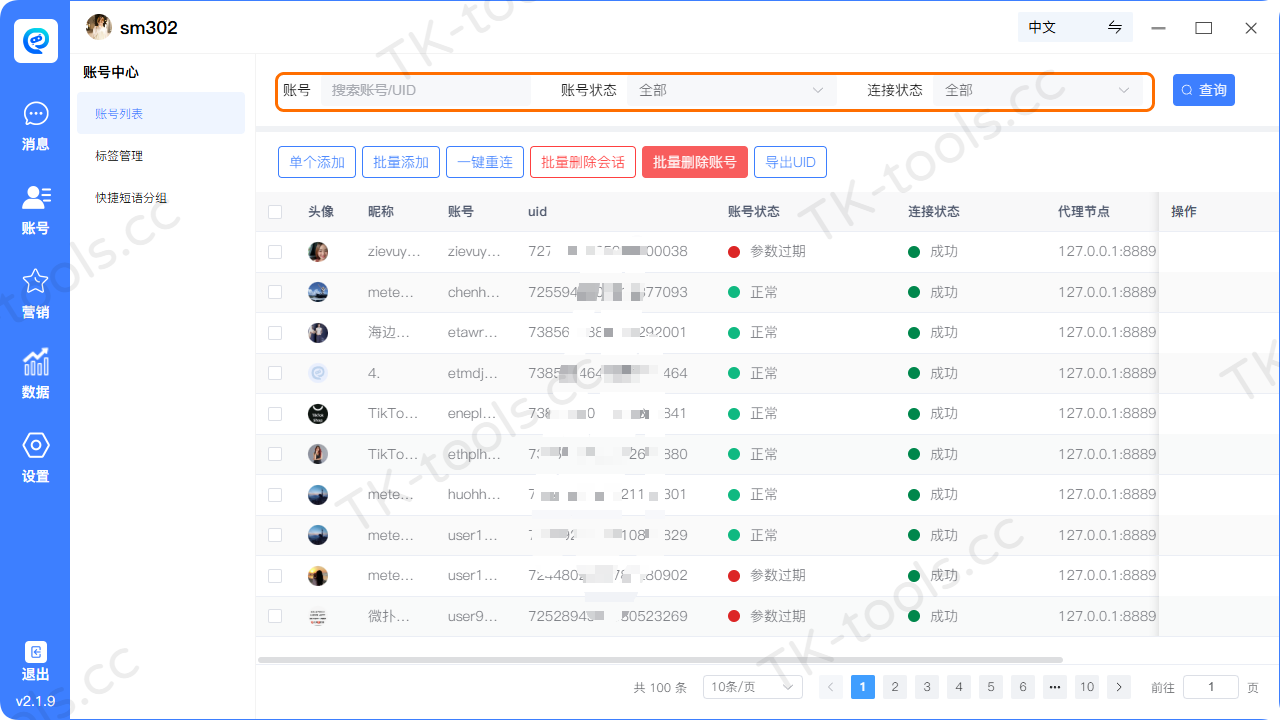Go to page 2

(895, 687)
